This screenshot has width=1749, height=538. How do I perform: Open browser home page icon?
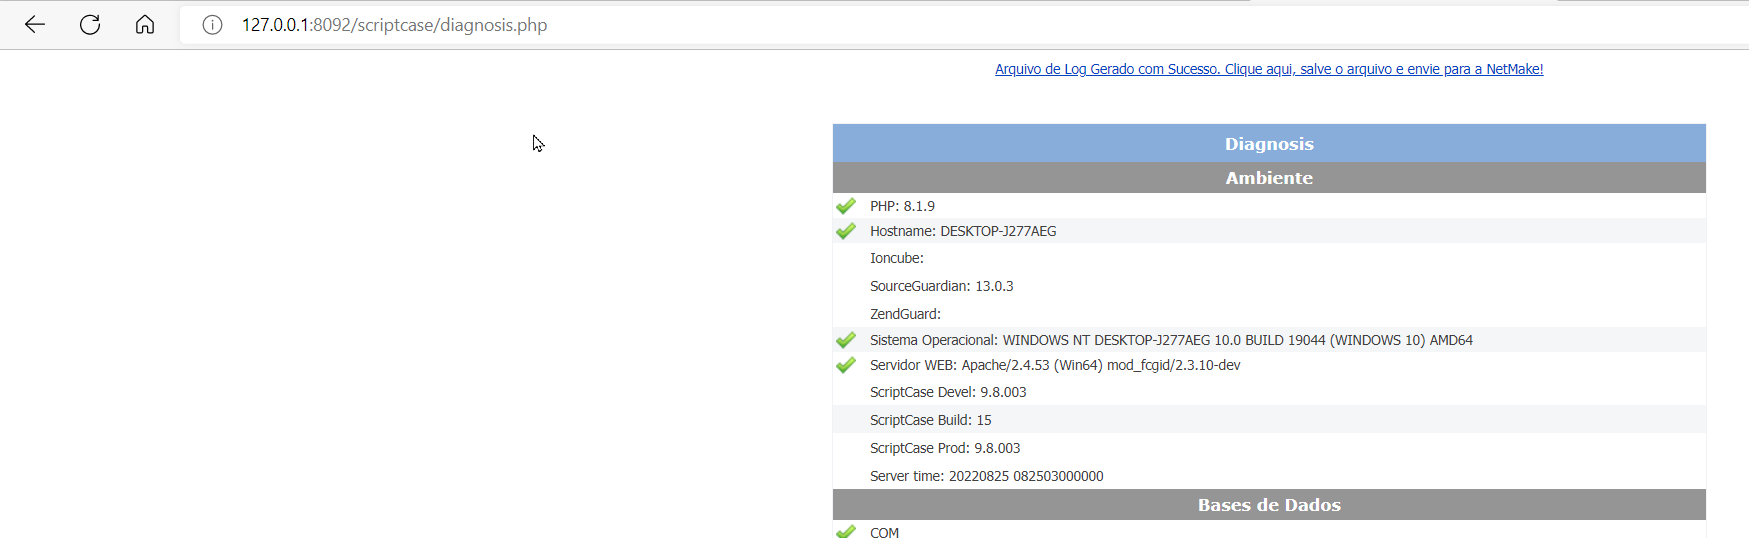pos(145,25)
